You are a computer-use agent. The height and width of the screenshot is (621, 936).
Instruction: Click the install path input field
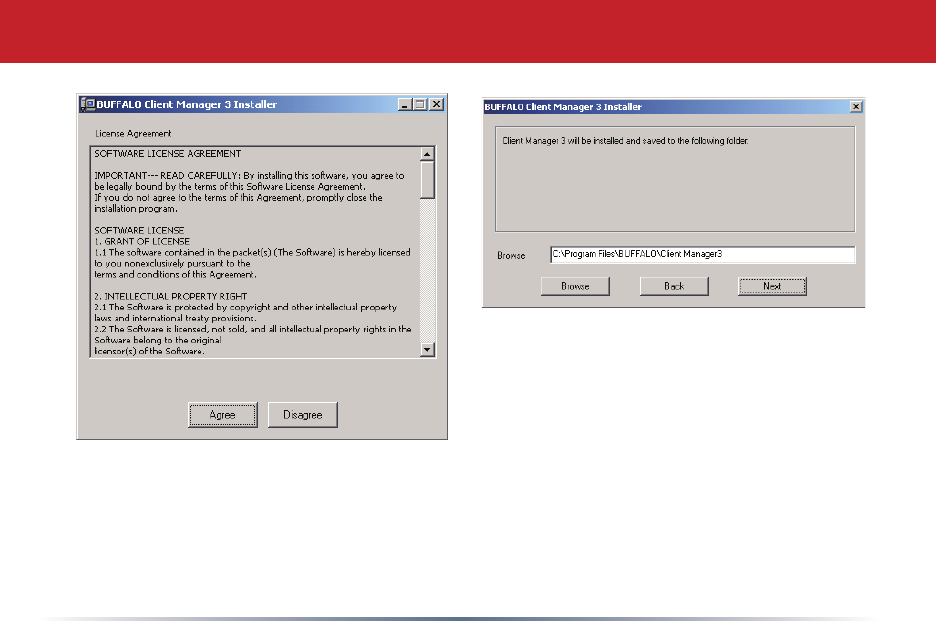coord(703,254)
